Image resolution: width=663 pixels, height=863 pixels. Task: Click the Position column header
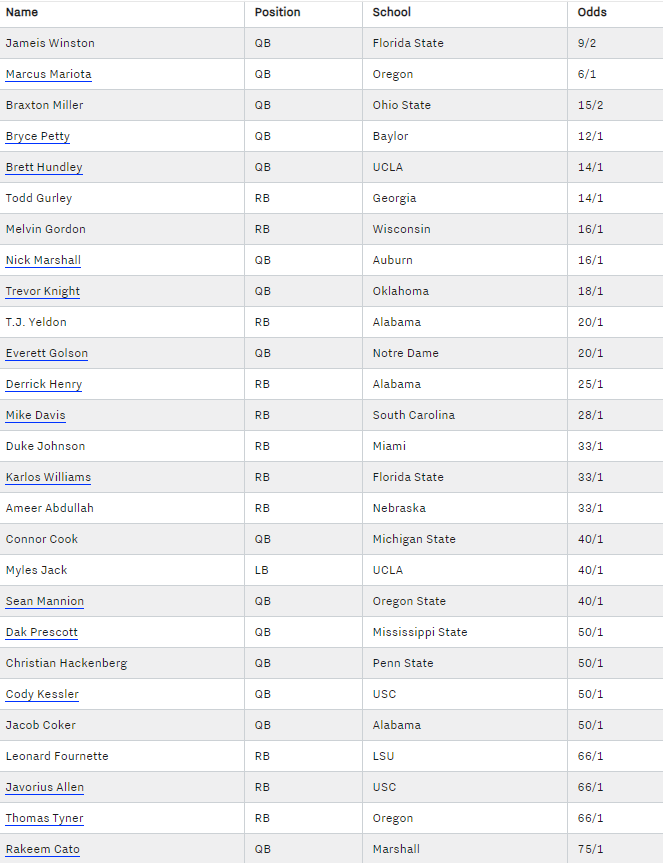tap(277, 12)
